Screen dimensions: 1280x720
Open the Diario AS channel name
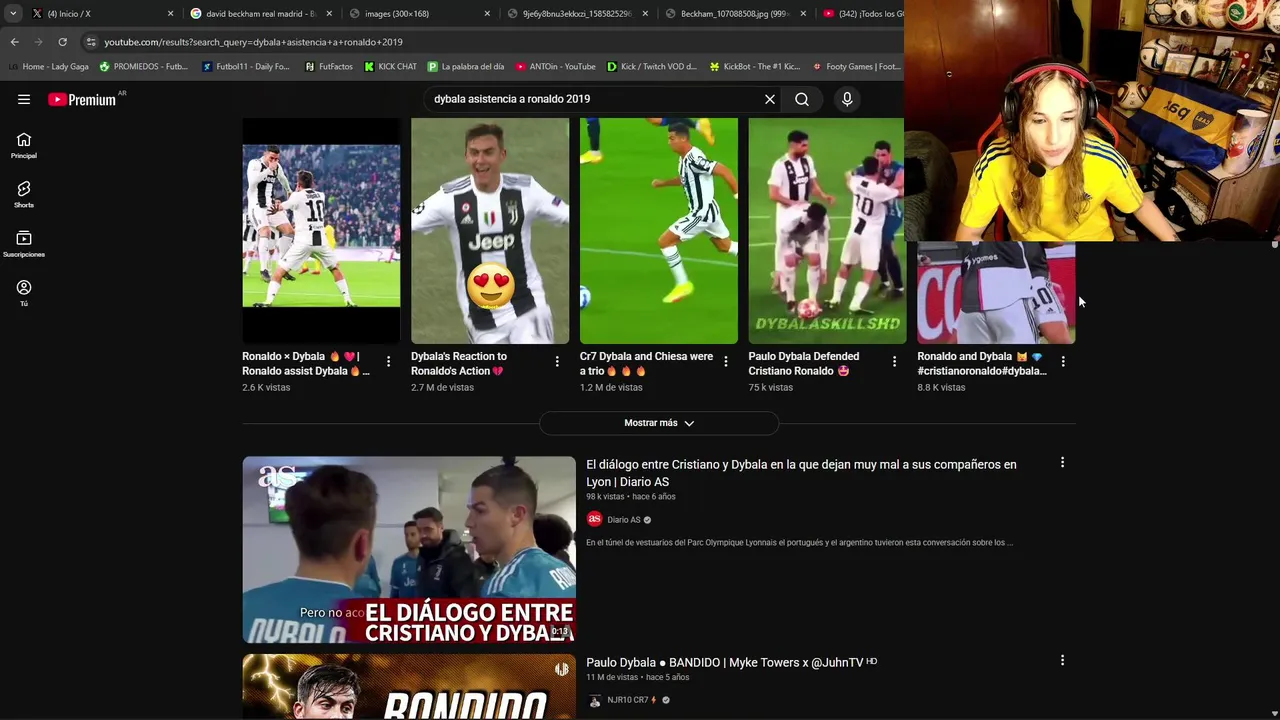tap(624, 520)
